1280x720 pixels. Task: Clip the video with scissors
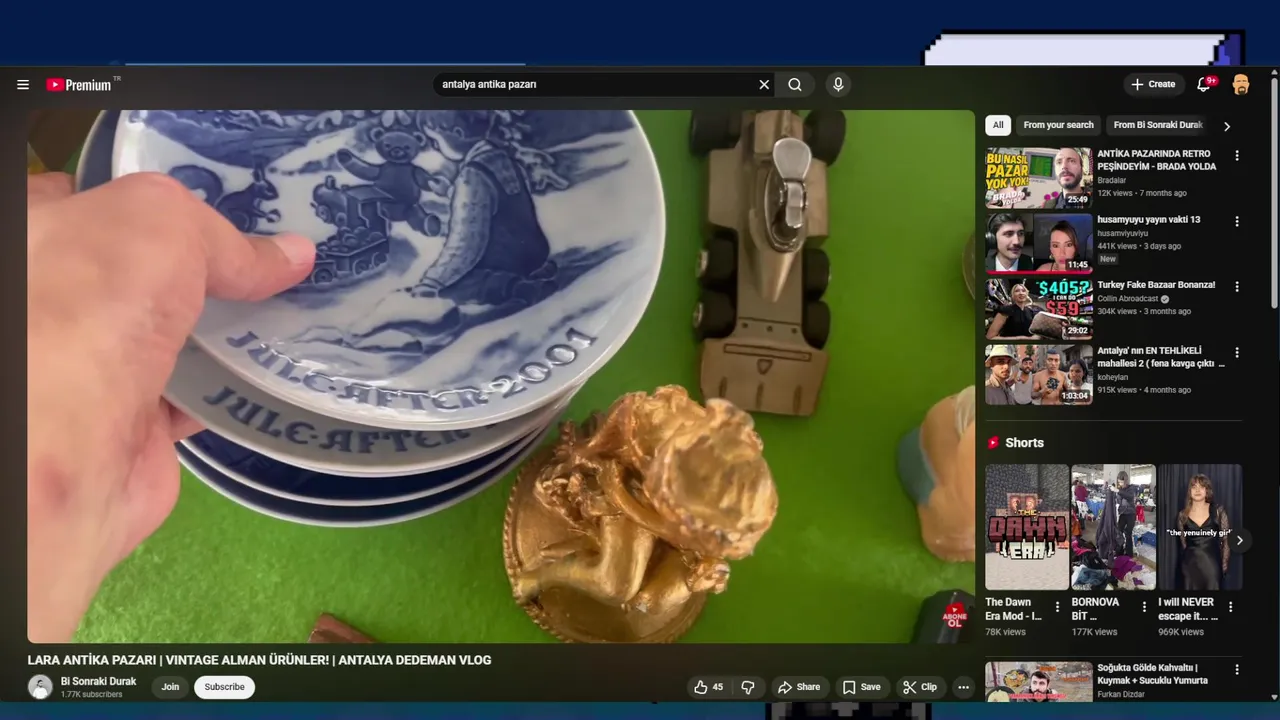click(919, 687)
